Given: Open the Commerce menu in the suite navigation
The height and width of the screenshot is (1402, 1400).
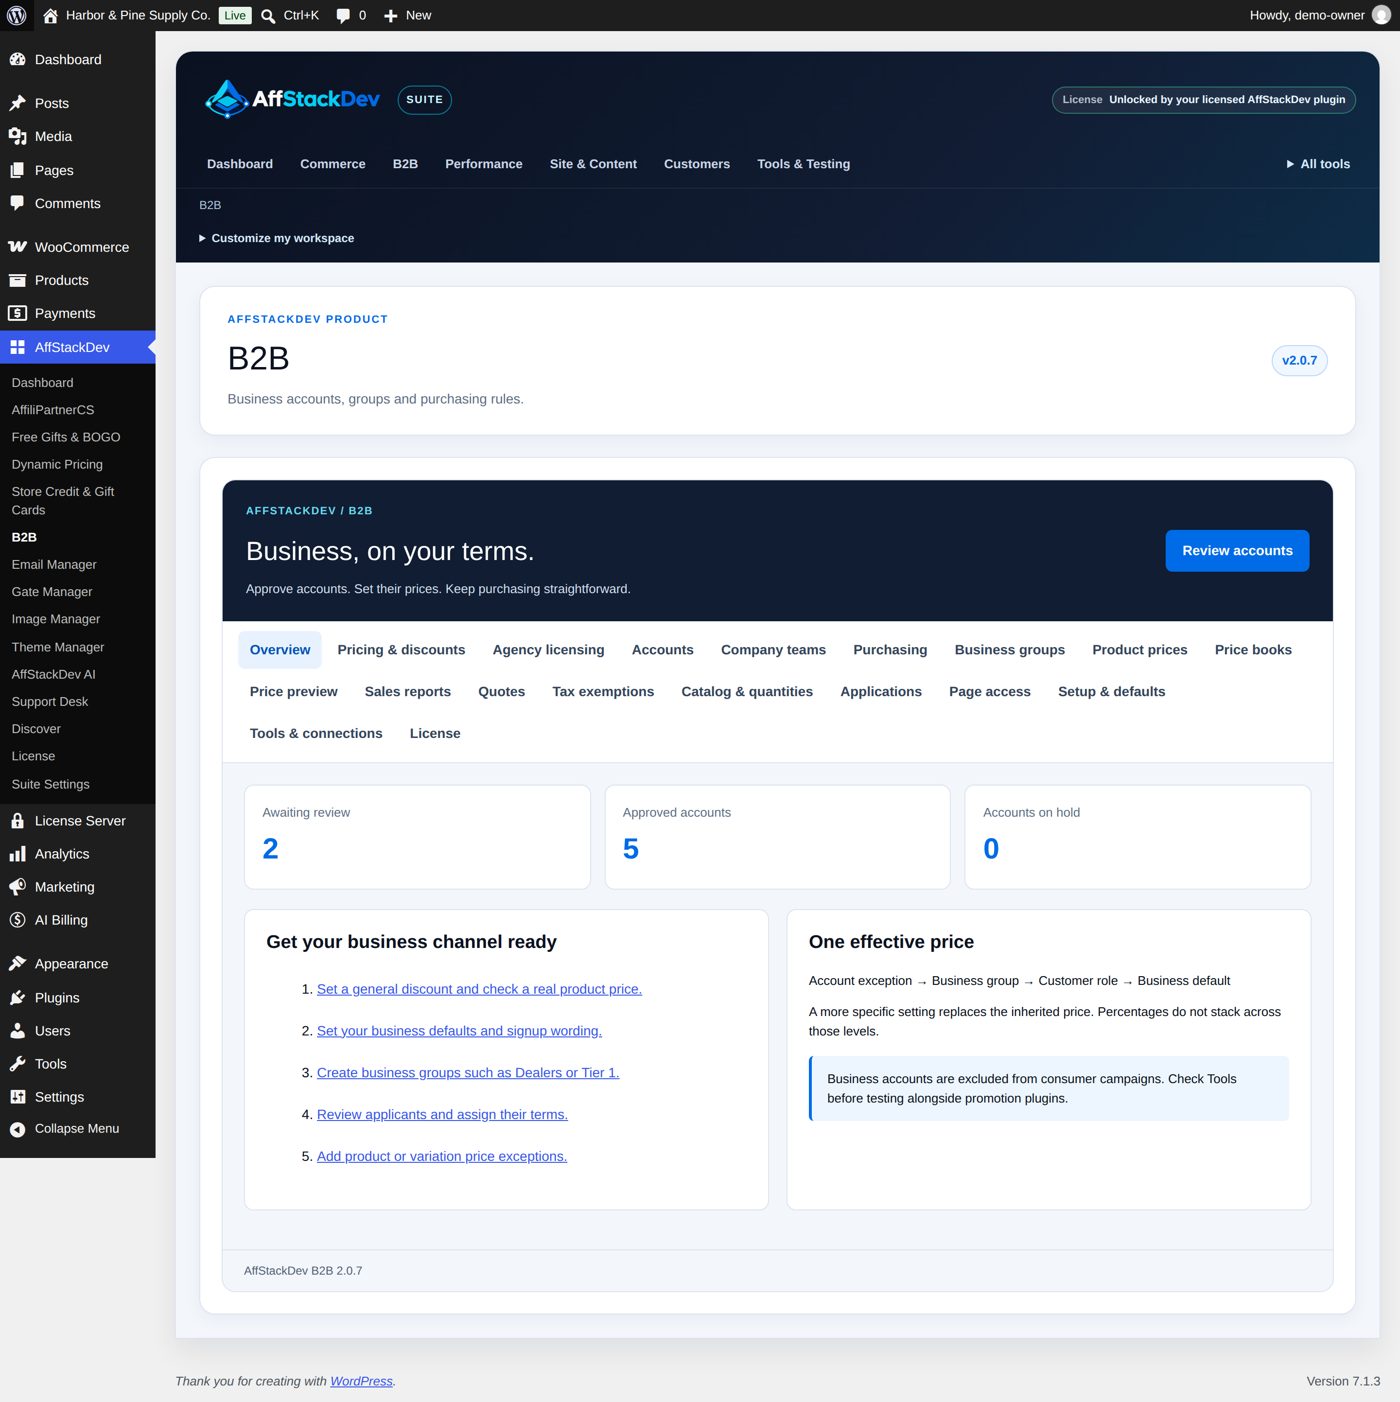Looking at the screenshot, I should [x=333, y=164].
